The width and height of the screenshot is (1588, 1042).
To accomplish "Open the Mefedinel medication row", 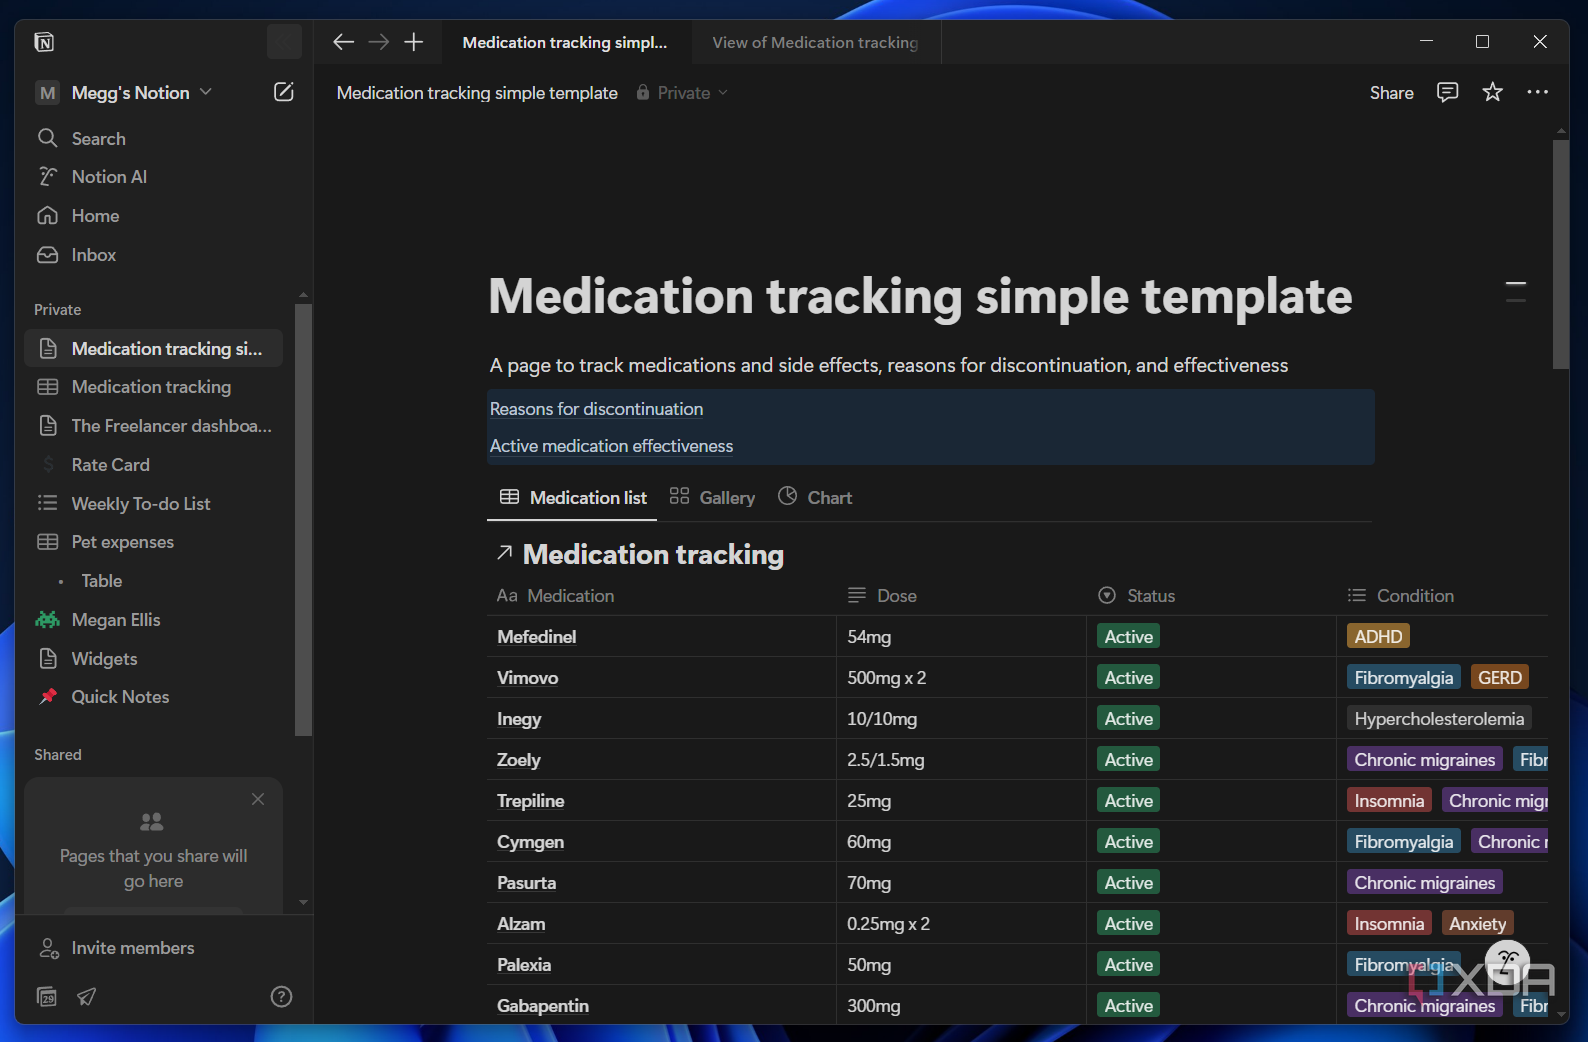I will pyautogui.click(x=537, y=637).
